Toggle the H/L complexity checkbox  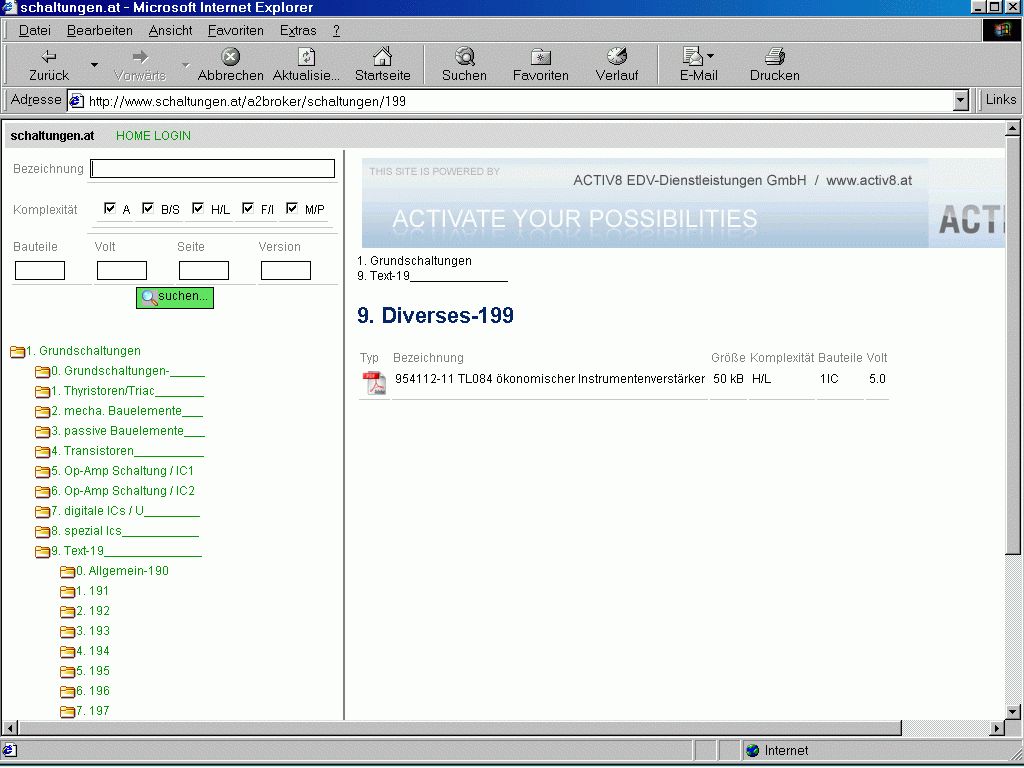tap(198, 208)
